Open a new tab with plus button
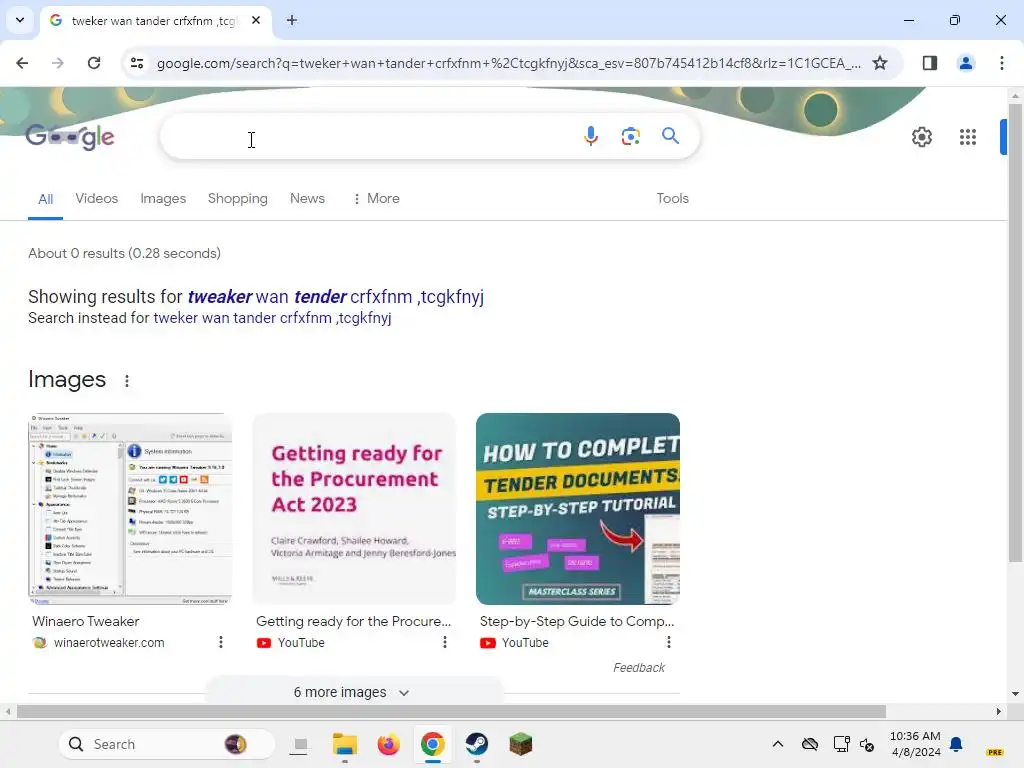This screenshot has width=1024, height=768. point(292,20)
